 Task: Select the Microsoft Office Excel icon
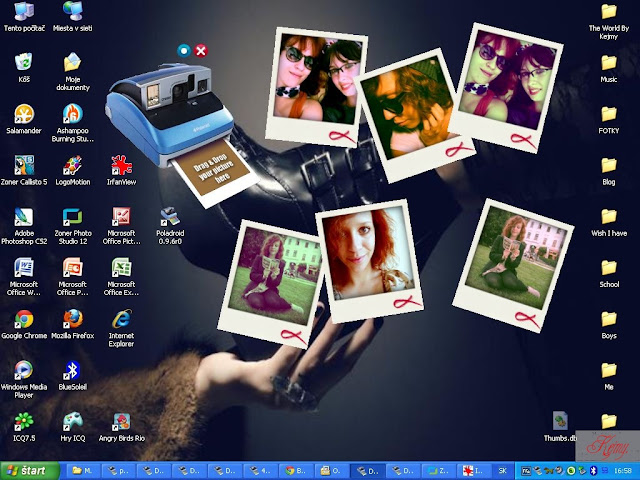tap(121, 277)
